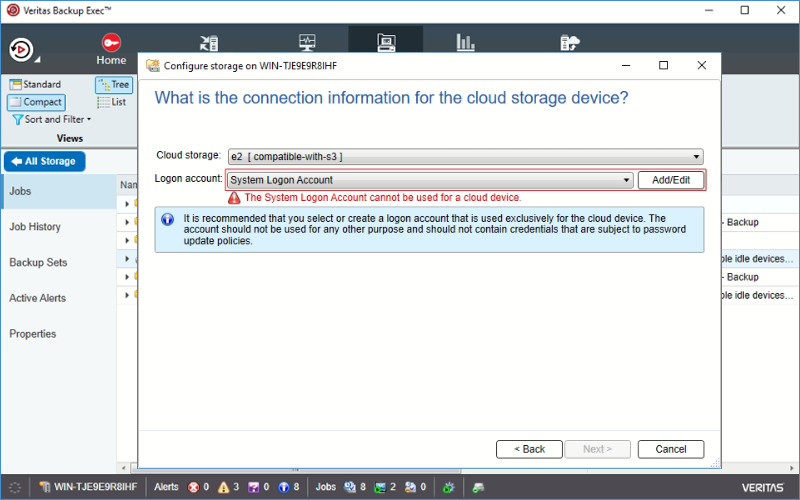Click the Veritas Backup Exec app logo

tap(13, 10)
